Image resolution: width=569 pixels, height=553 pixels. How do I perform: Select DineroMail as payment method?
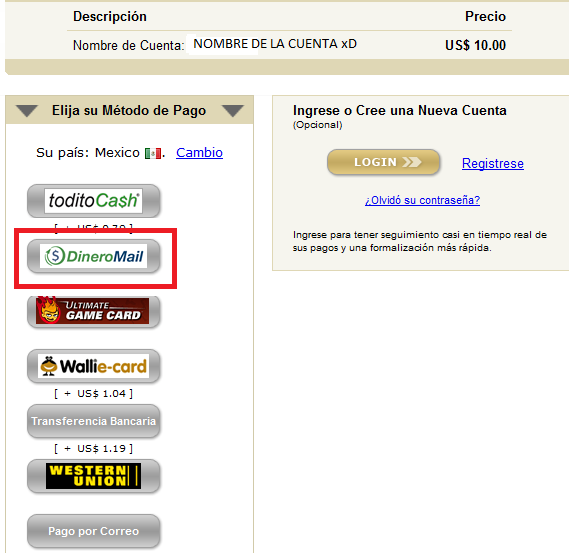(x=94, y=256)
